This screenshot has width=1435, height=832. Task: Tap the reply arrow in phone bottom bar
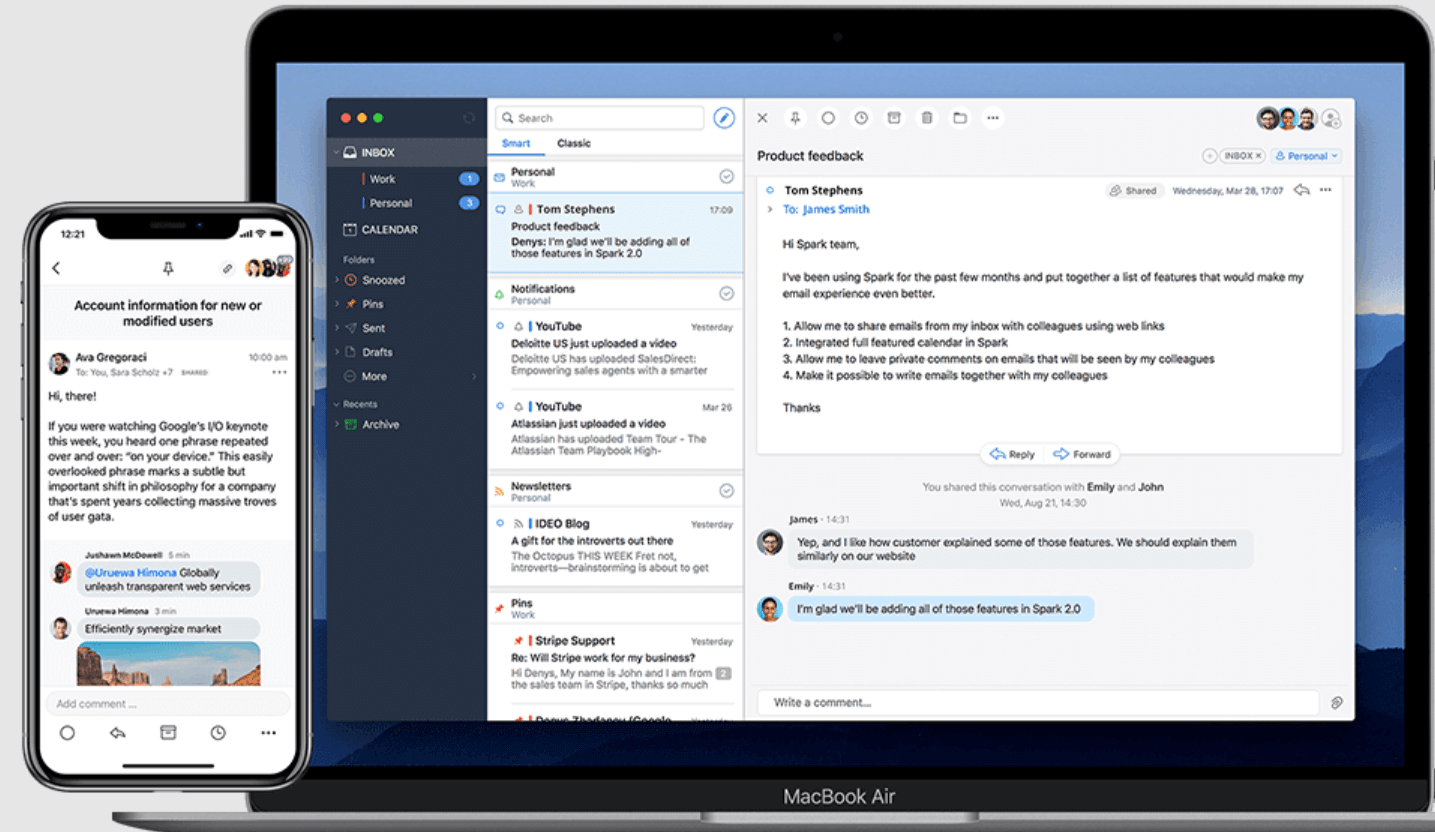[118, 733]
